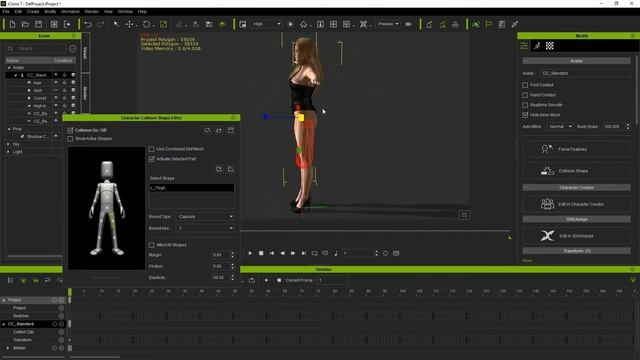Screen dimensions: 640x360
Task: Click the Home view toolbar icon
Action: (303, 24)
